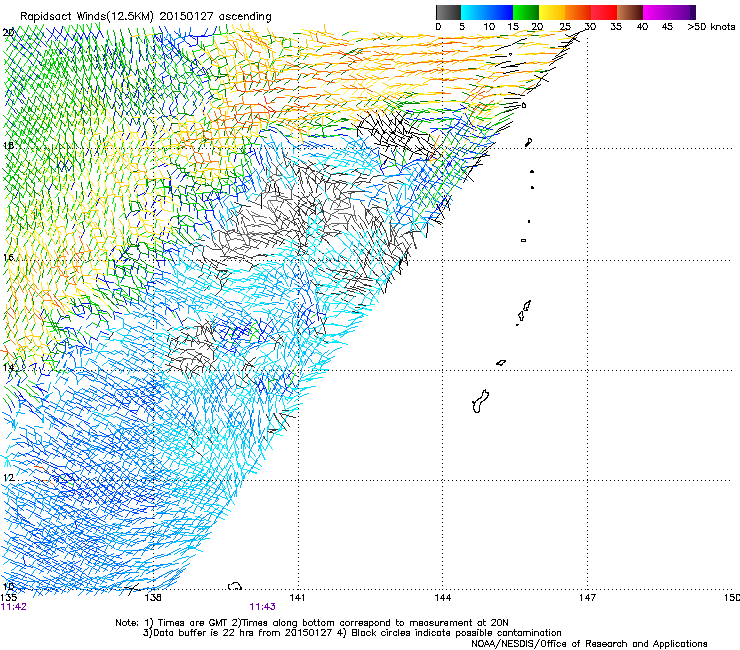
Task: Click the 'Rapidscat Winds(12.5KM) 20150127 ascending' title
Action: point(146,17)
